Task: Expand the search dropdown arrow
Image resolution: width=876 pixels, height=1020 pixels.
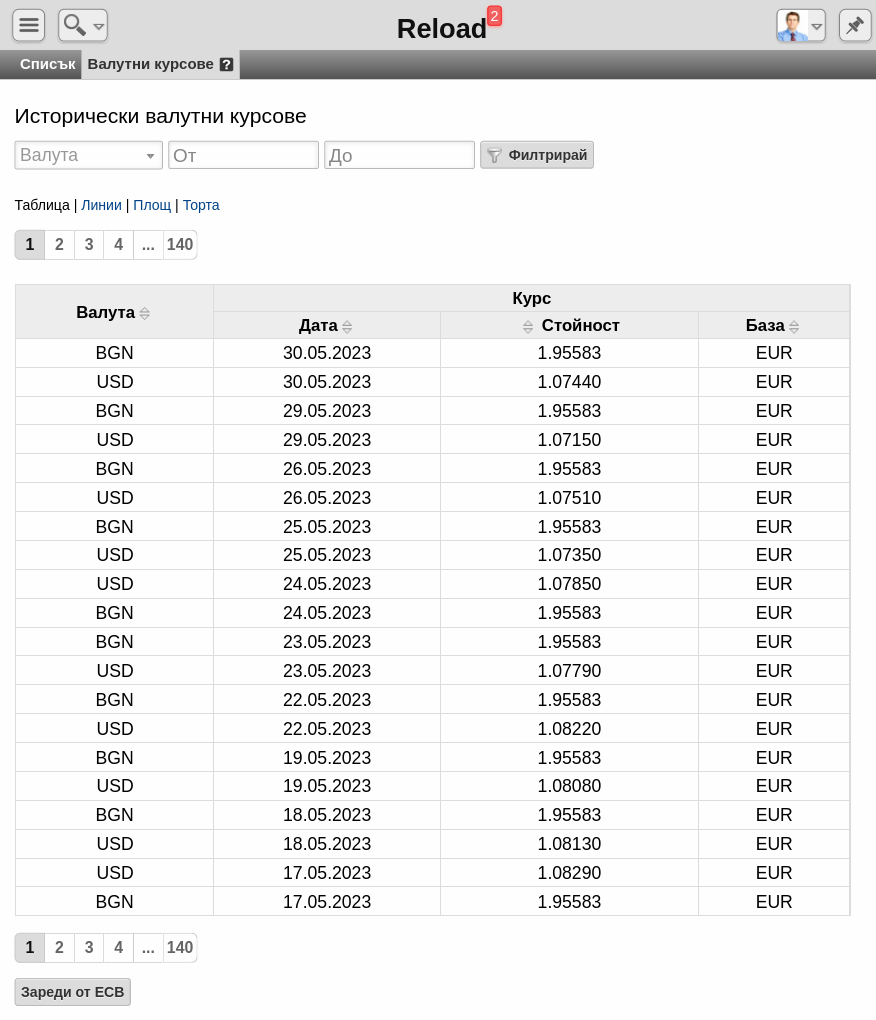Action: pyautogui.click(x=99, y=27)
